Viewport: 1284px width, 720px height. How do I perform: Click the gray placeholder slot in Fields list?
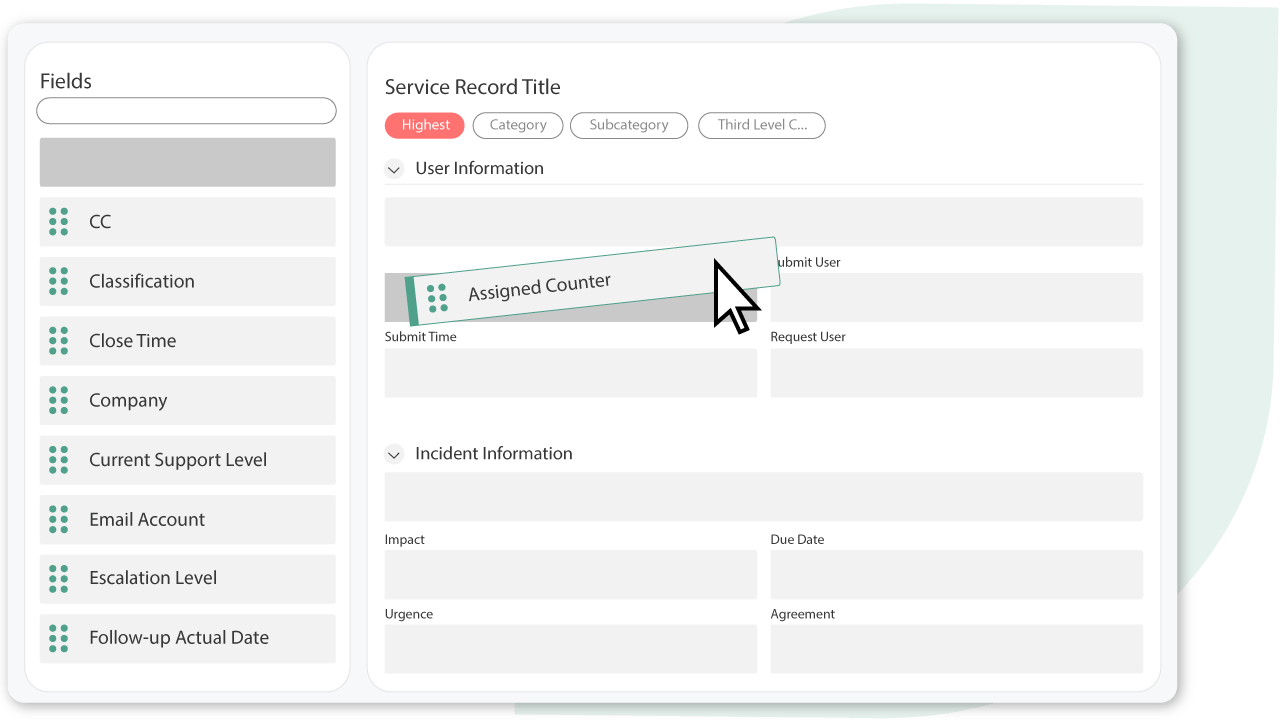tap(188, 162)
